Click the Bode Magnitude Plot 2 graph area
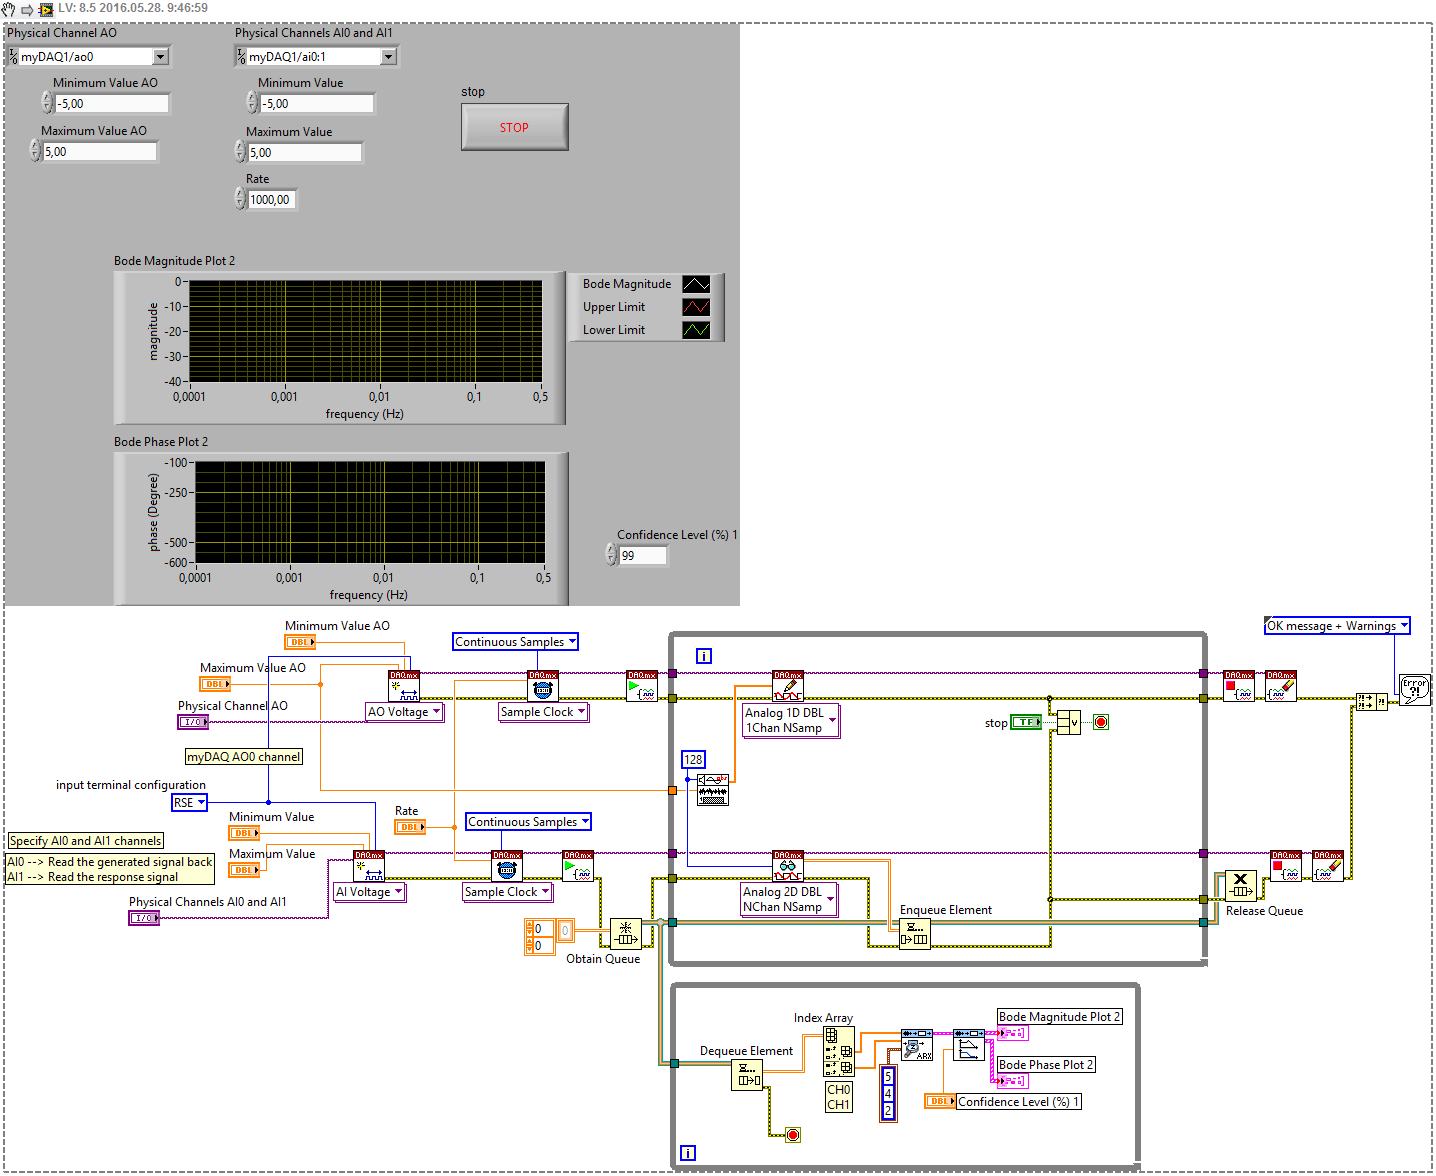This screenshot has width=1436, height=1176. coord(366,331)
